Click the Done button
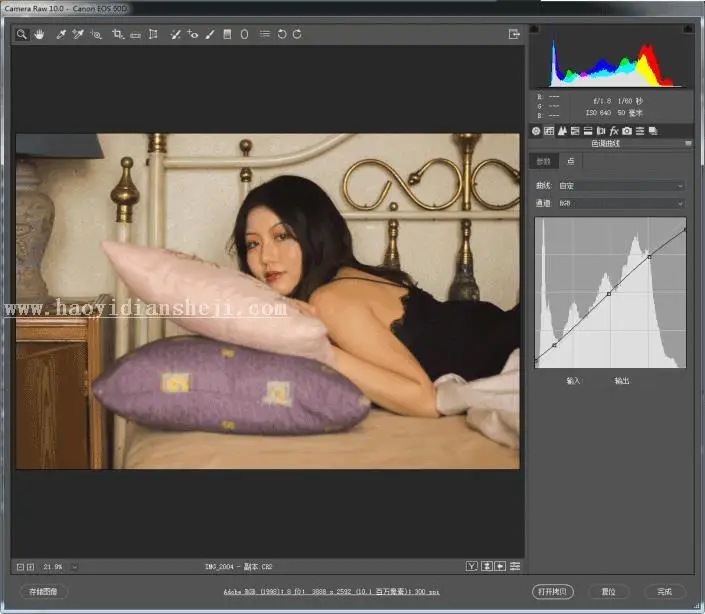Image resolution: width=705 pixels, height=614 pixels. [x=665, y=592]
